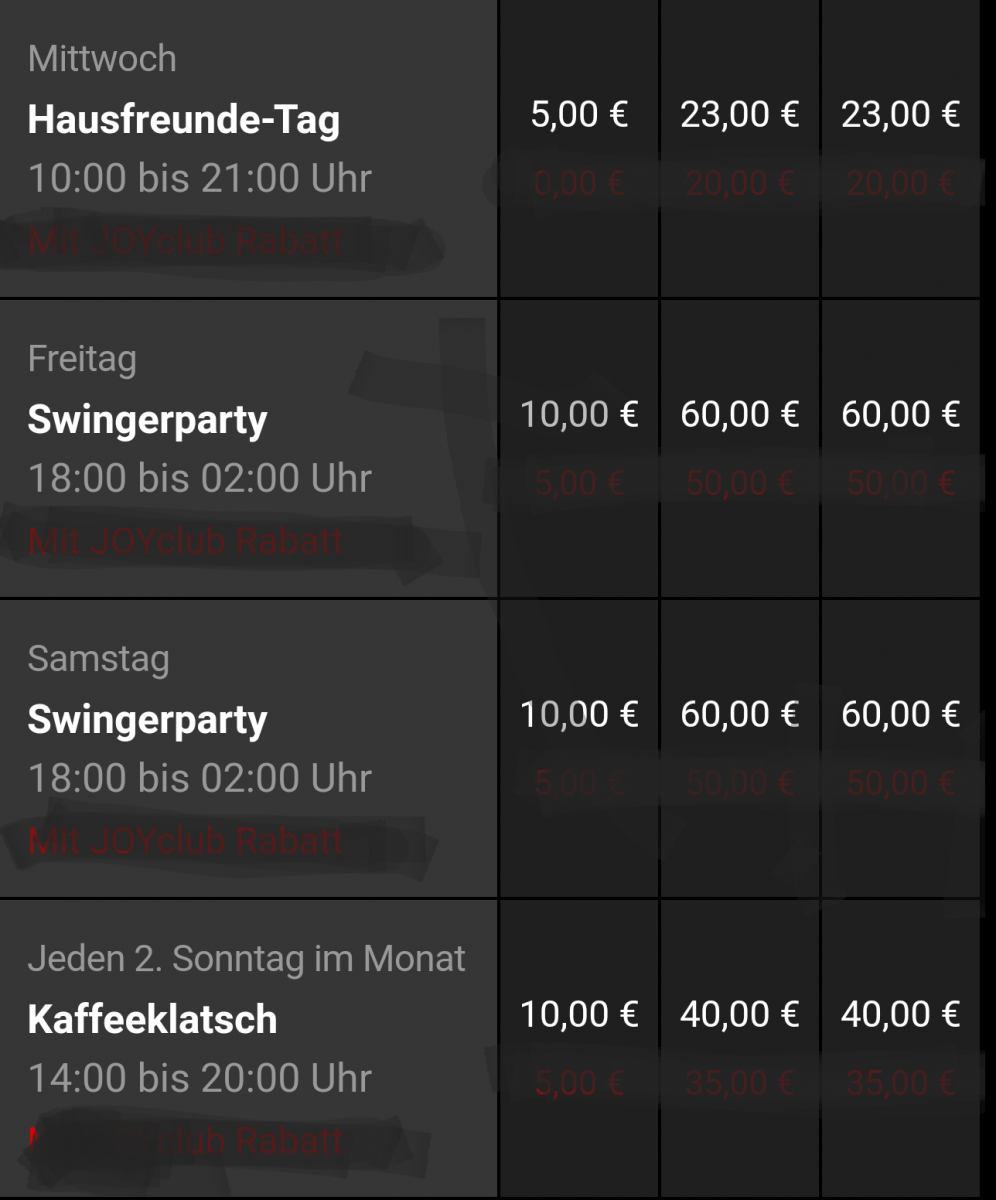Tap the Freitag 18:00 bis 02:00 time

point(199,479)
